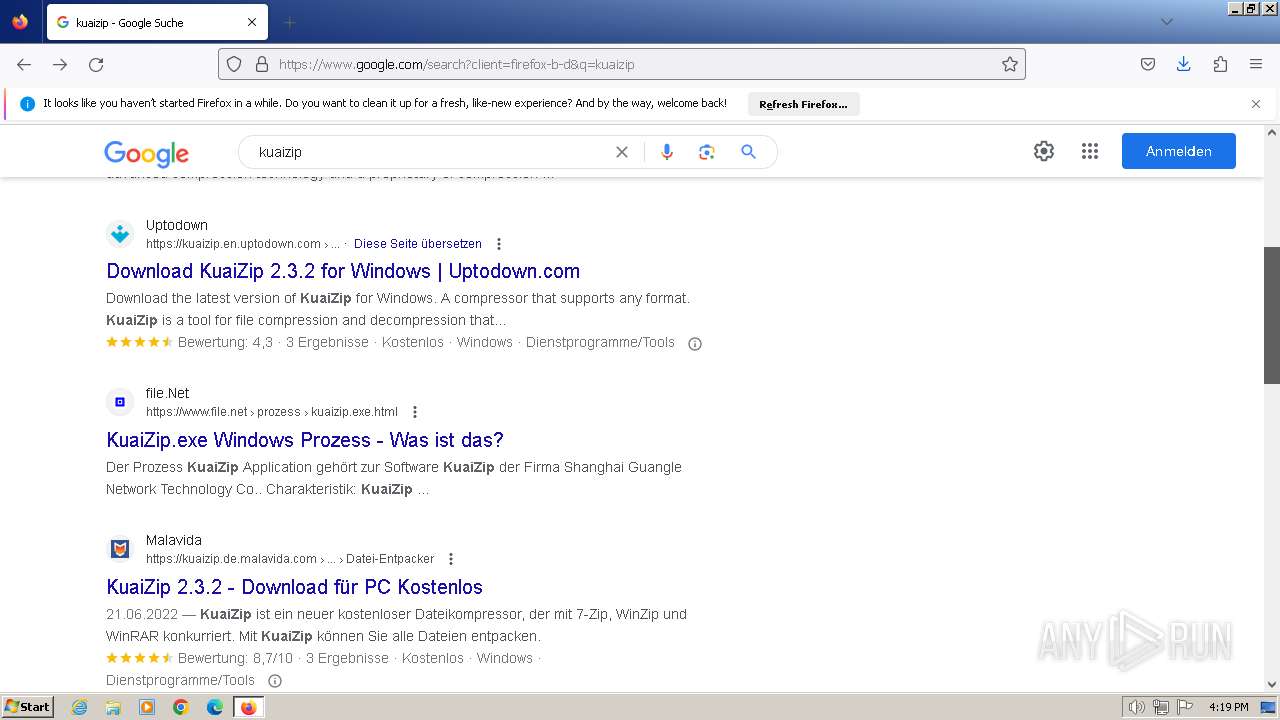Open more options for Uptodown result

click(x=499, y=244)
